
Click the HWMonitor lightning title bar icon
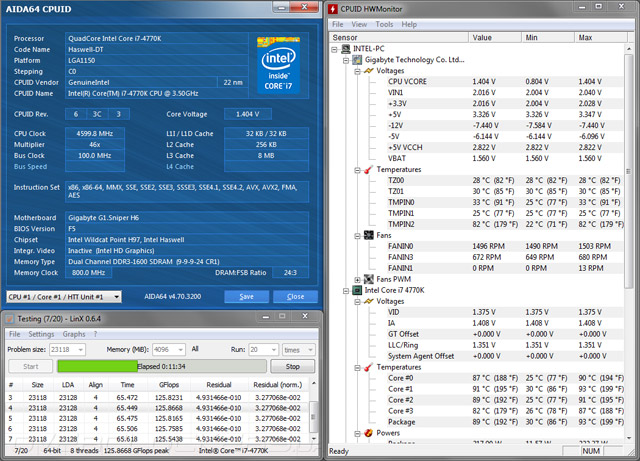(x=333, y=9)
